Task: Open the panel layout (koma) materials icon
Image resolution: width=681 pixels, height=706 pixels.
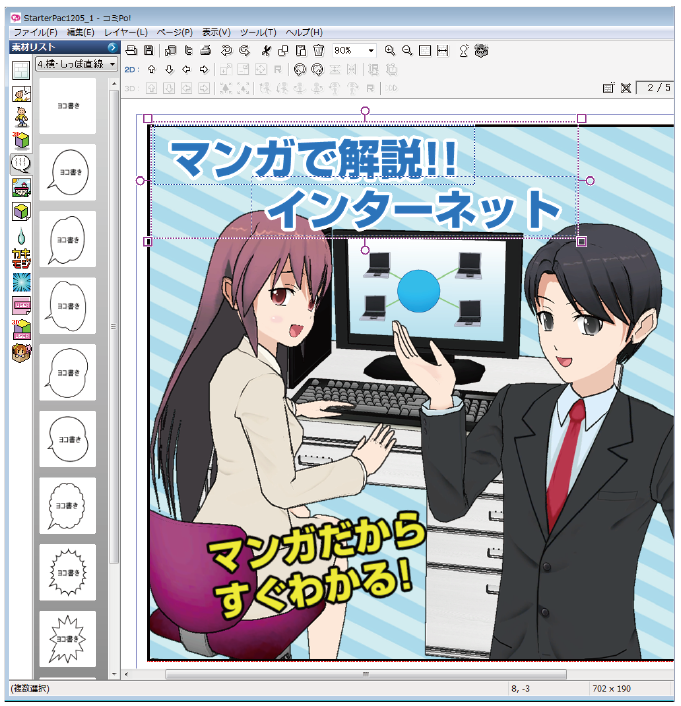Action: pyautogui.click(x=20, y=71)
